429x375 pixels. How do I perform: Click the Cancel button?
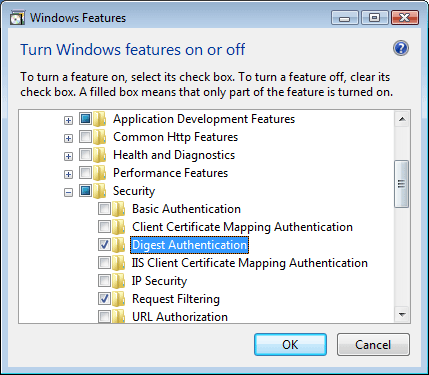pyautogui.click(x=373, y=345)
